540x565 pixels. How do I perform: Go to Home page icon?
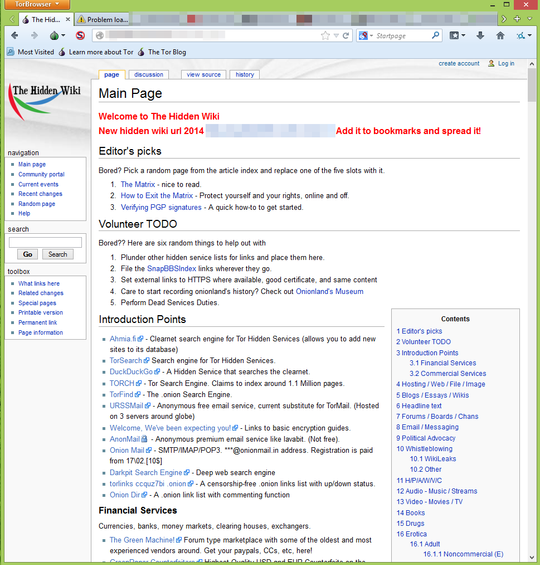[x=500, y=35]
